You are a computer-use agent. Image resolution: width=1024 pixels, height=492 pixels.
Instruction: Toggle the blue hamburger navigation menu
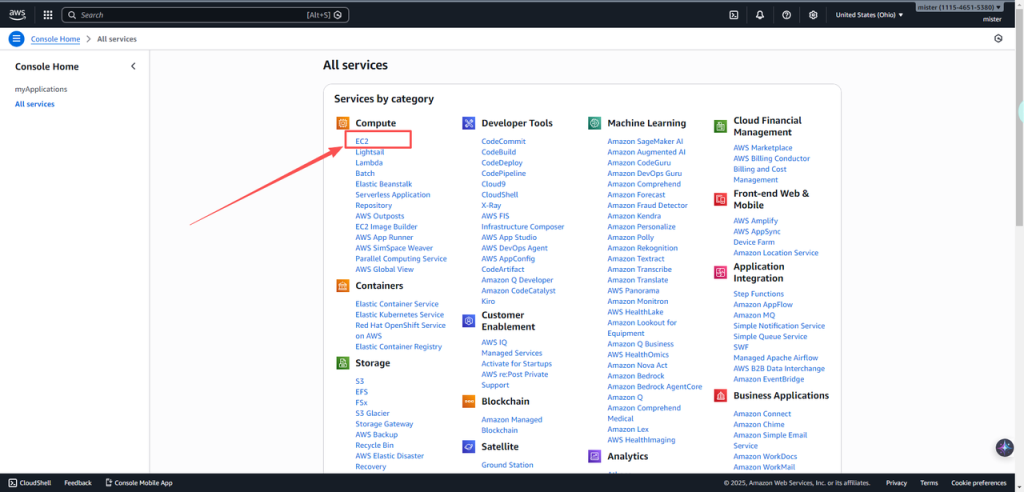tap(16, 39)
